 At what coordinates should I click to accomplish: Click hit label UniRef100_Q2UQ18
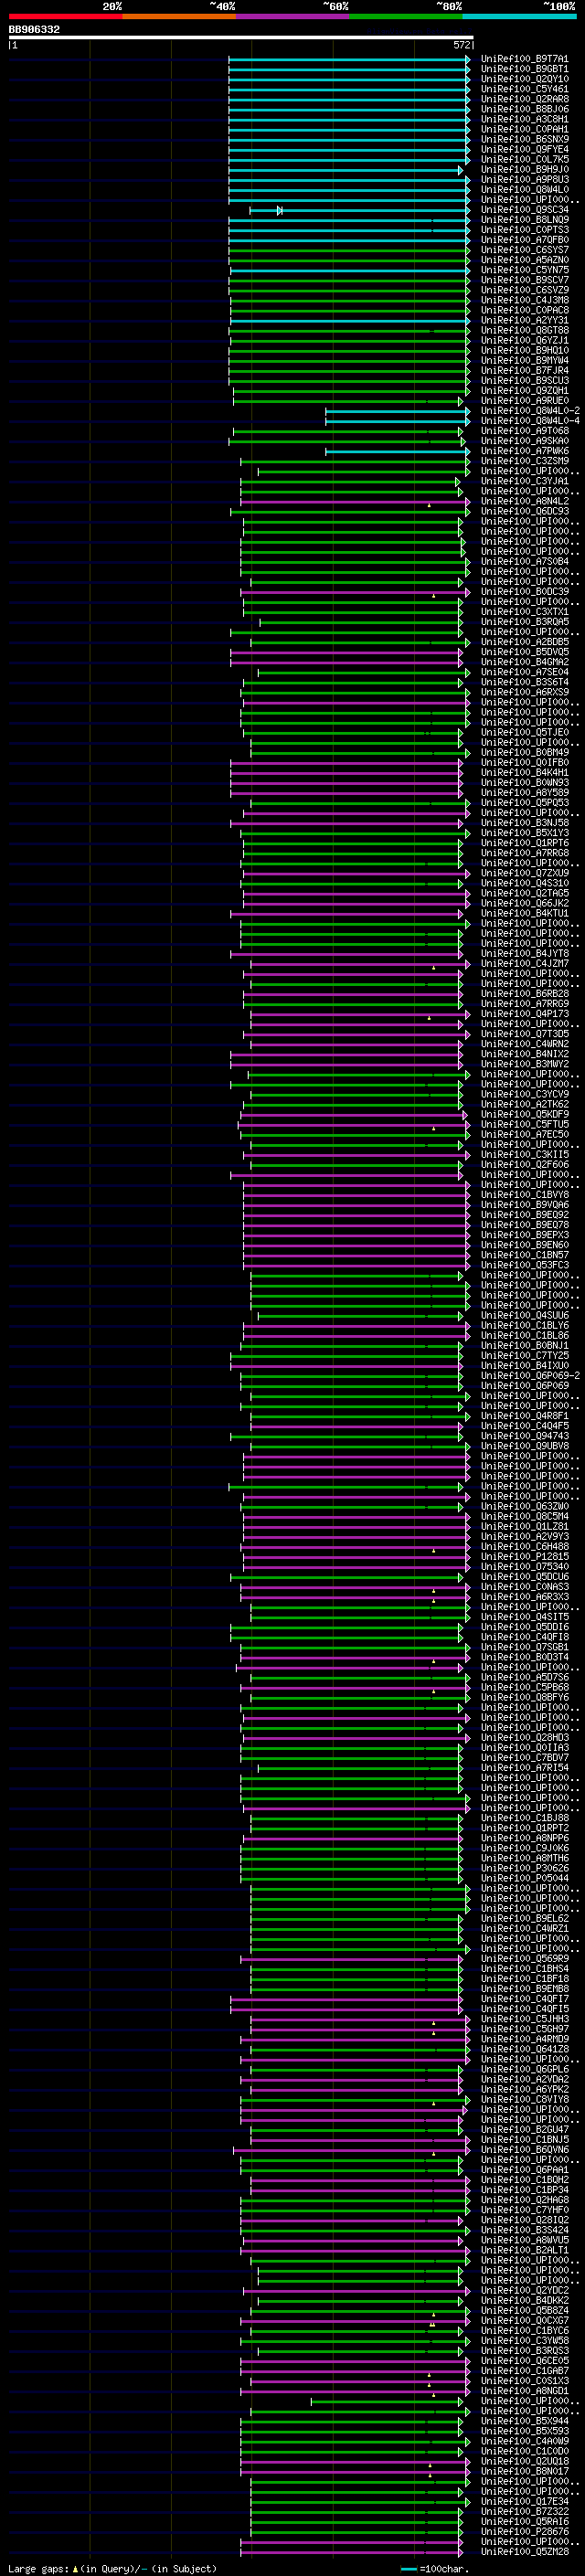click(x=524, y=2462)
